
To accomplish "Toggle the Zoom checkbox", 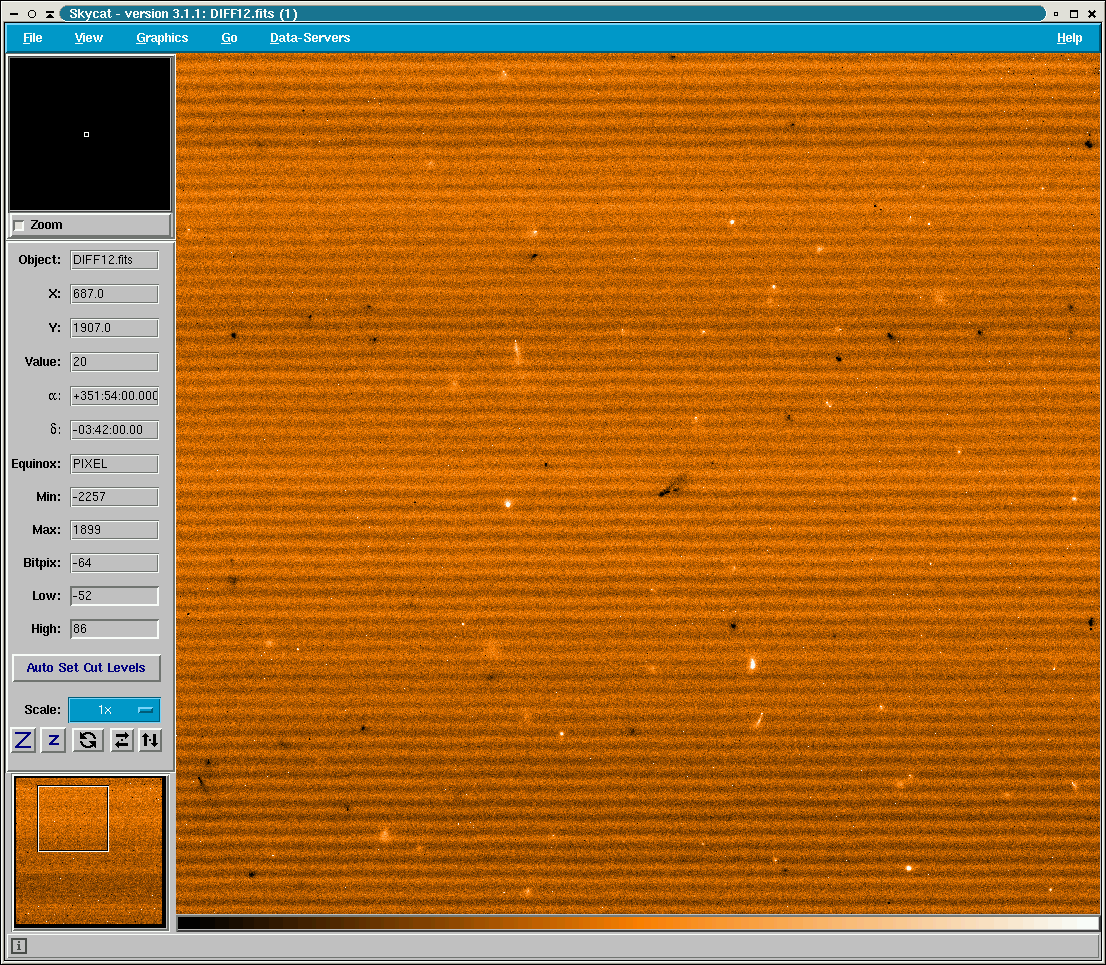I will [x=19, y=226].
